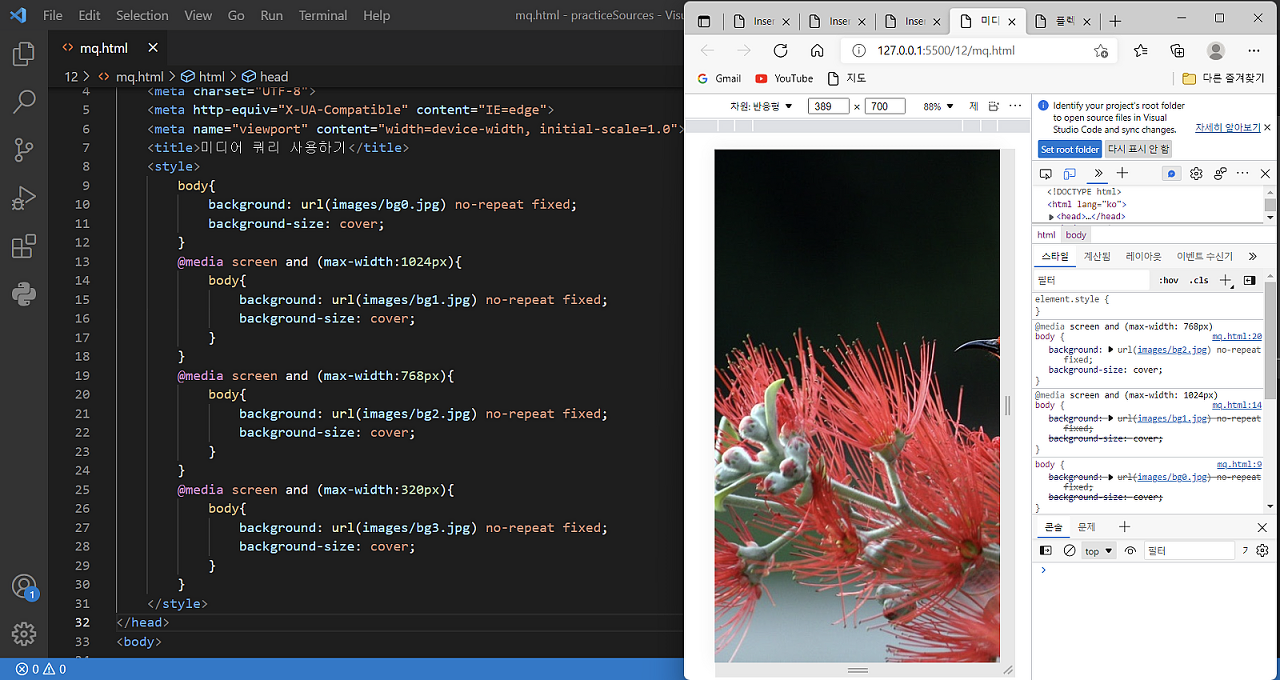Switch to the Event Listeners tab

point(1204,257)
